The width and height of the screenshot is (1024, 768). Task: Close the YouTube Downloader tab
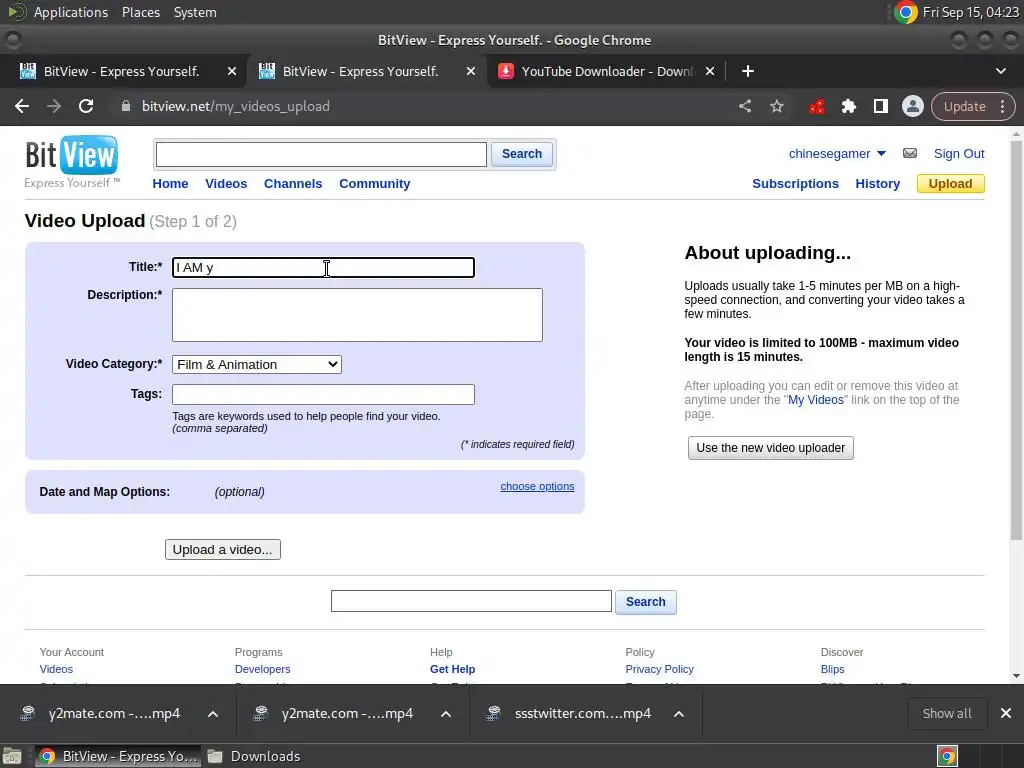pyautogui.click(x=710, y=71)
